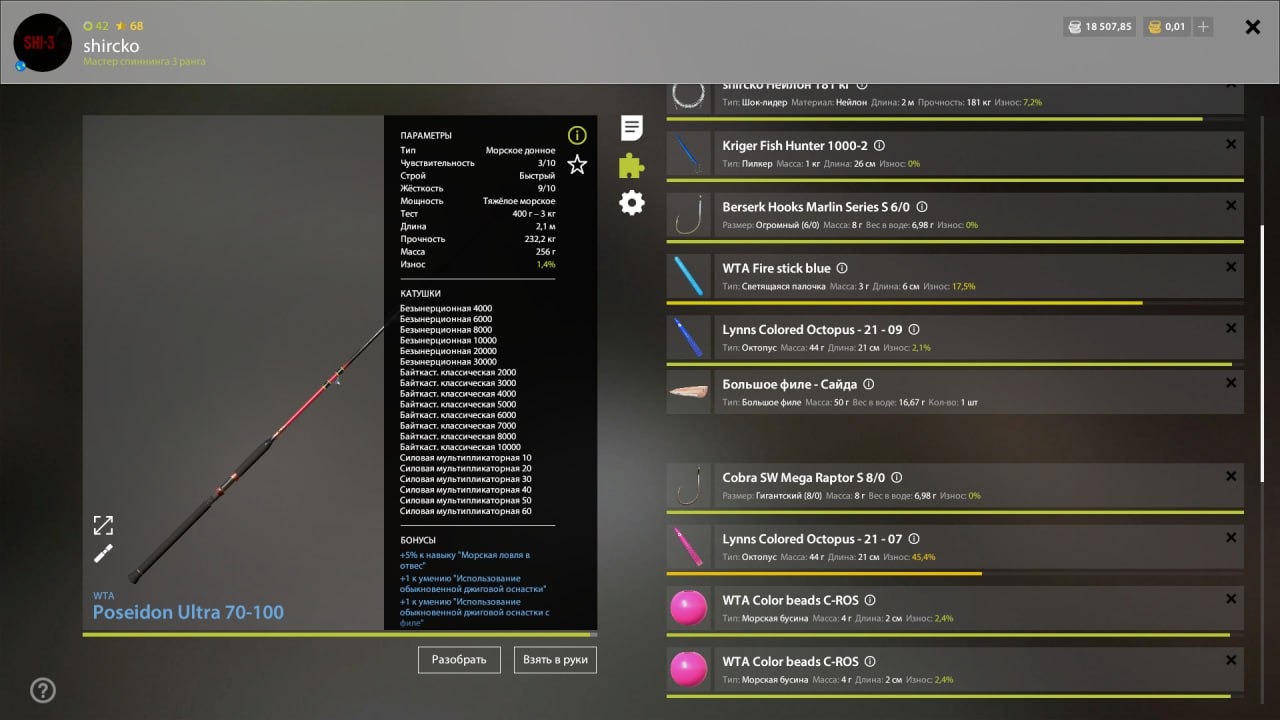
Task: Show info for Berserk Hooks Marlin Series
Action: click(919, 207)
